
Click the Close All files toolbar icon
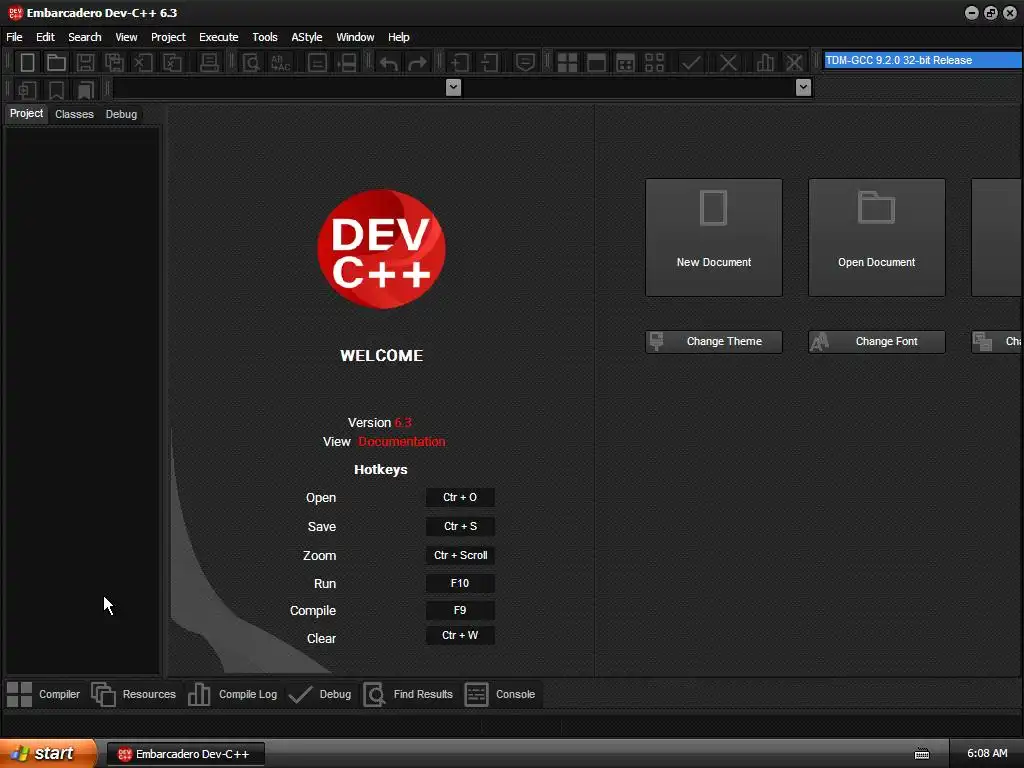[172, 63]
